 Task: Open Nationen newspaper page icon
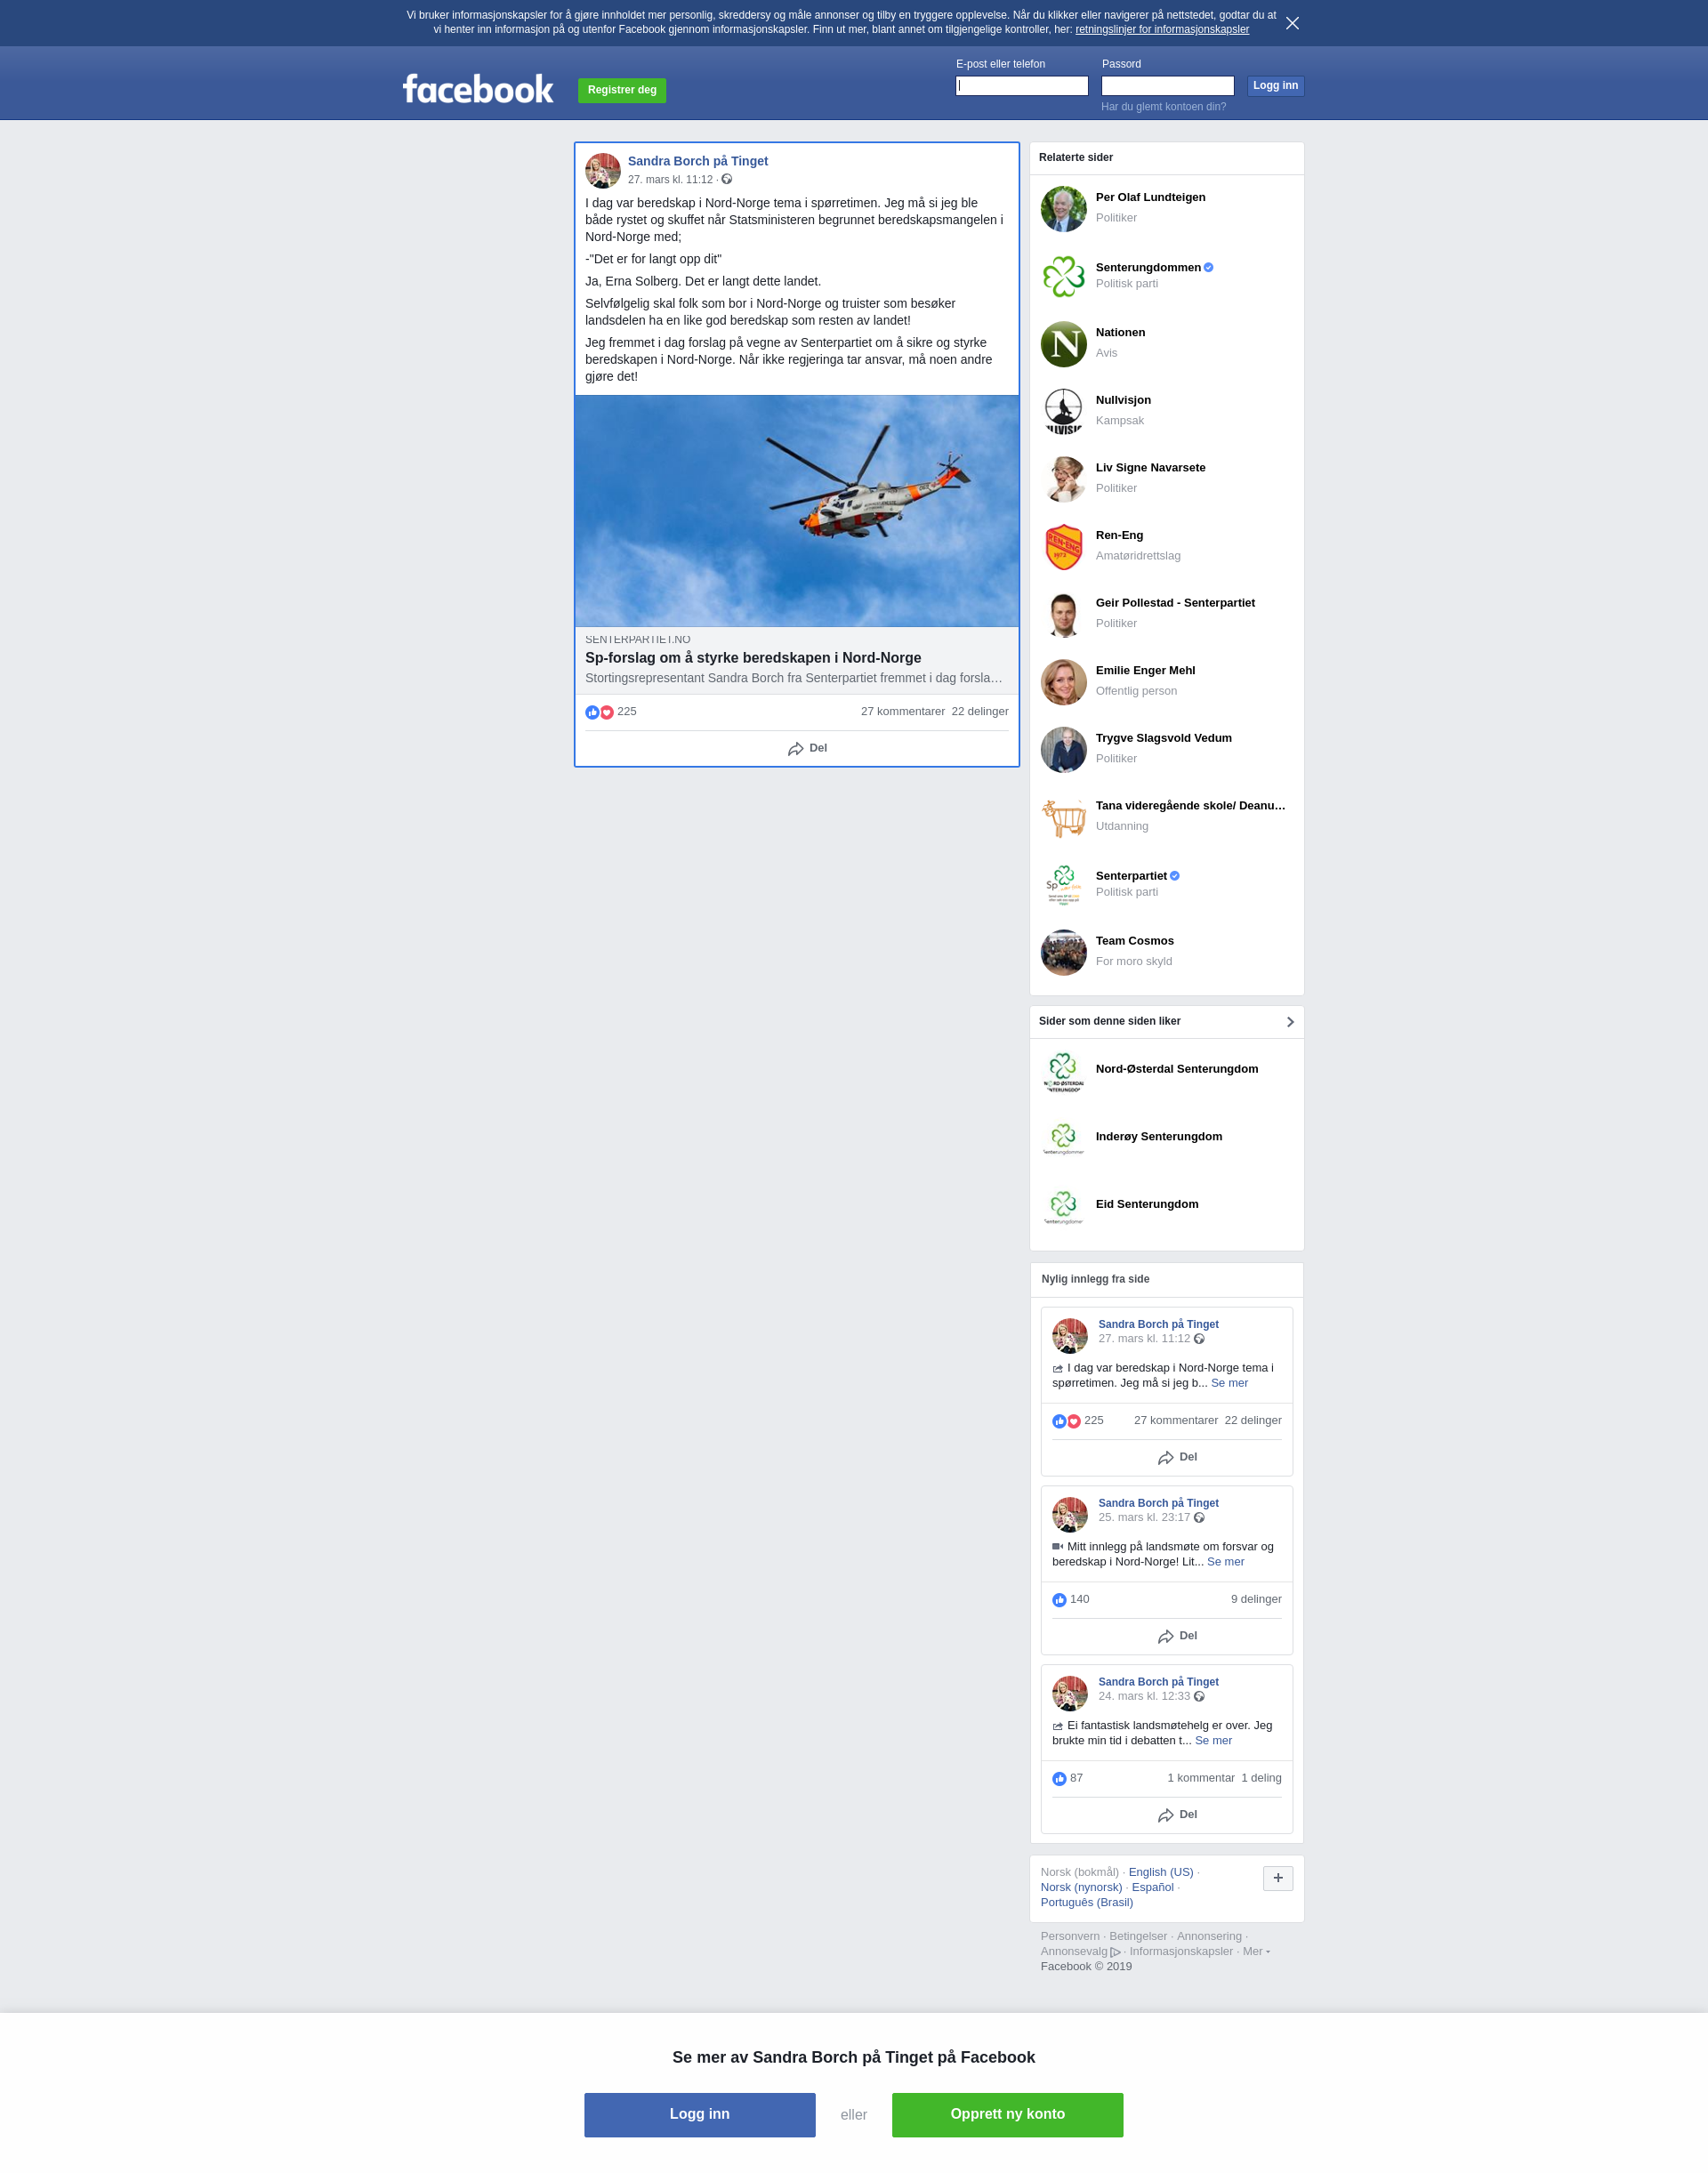point(1063,344)
